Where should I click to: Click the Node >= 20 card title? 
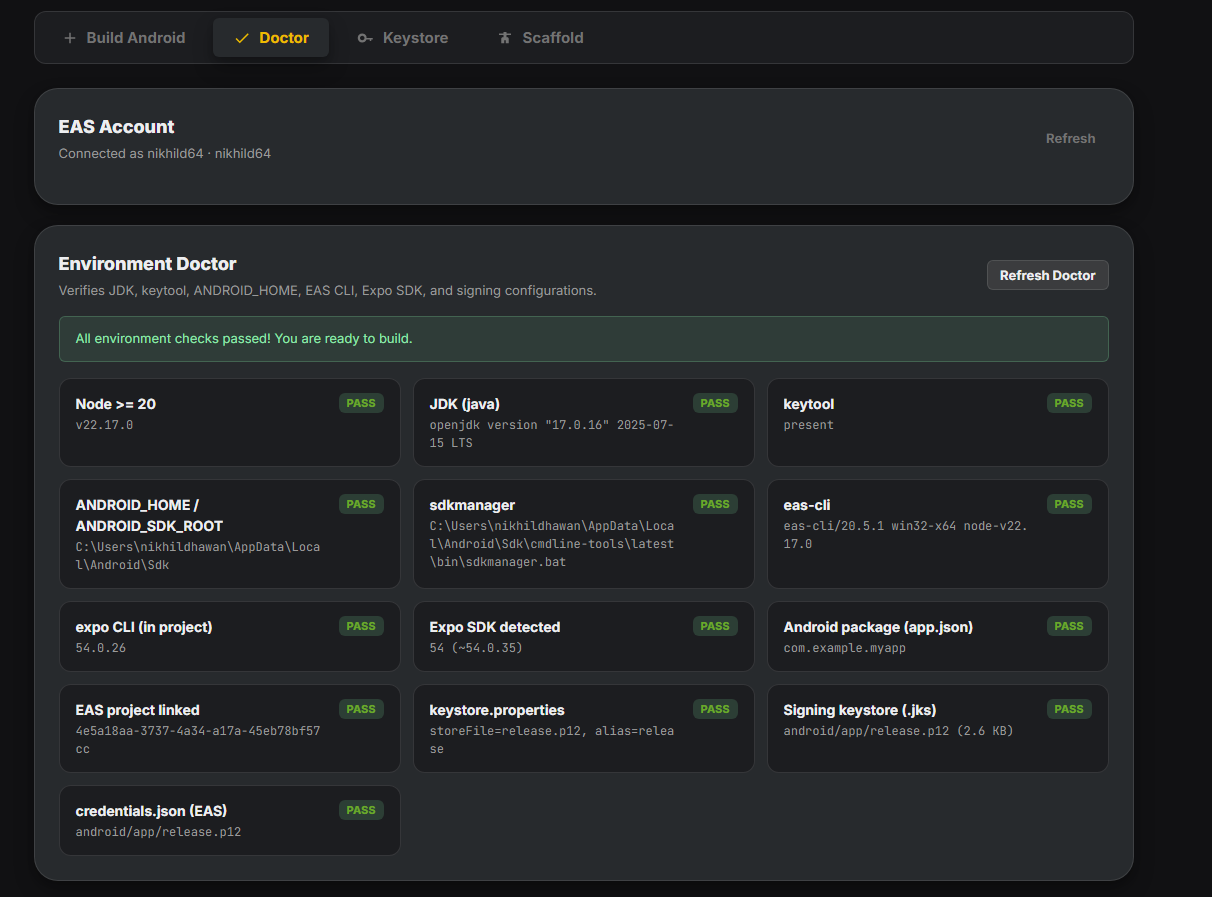(115, 404)
